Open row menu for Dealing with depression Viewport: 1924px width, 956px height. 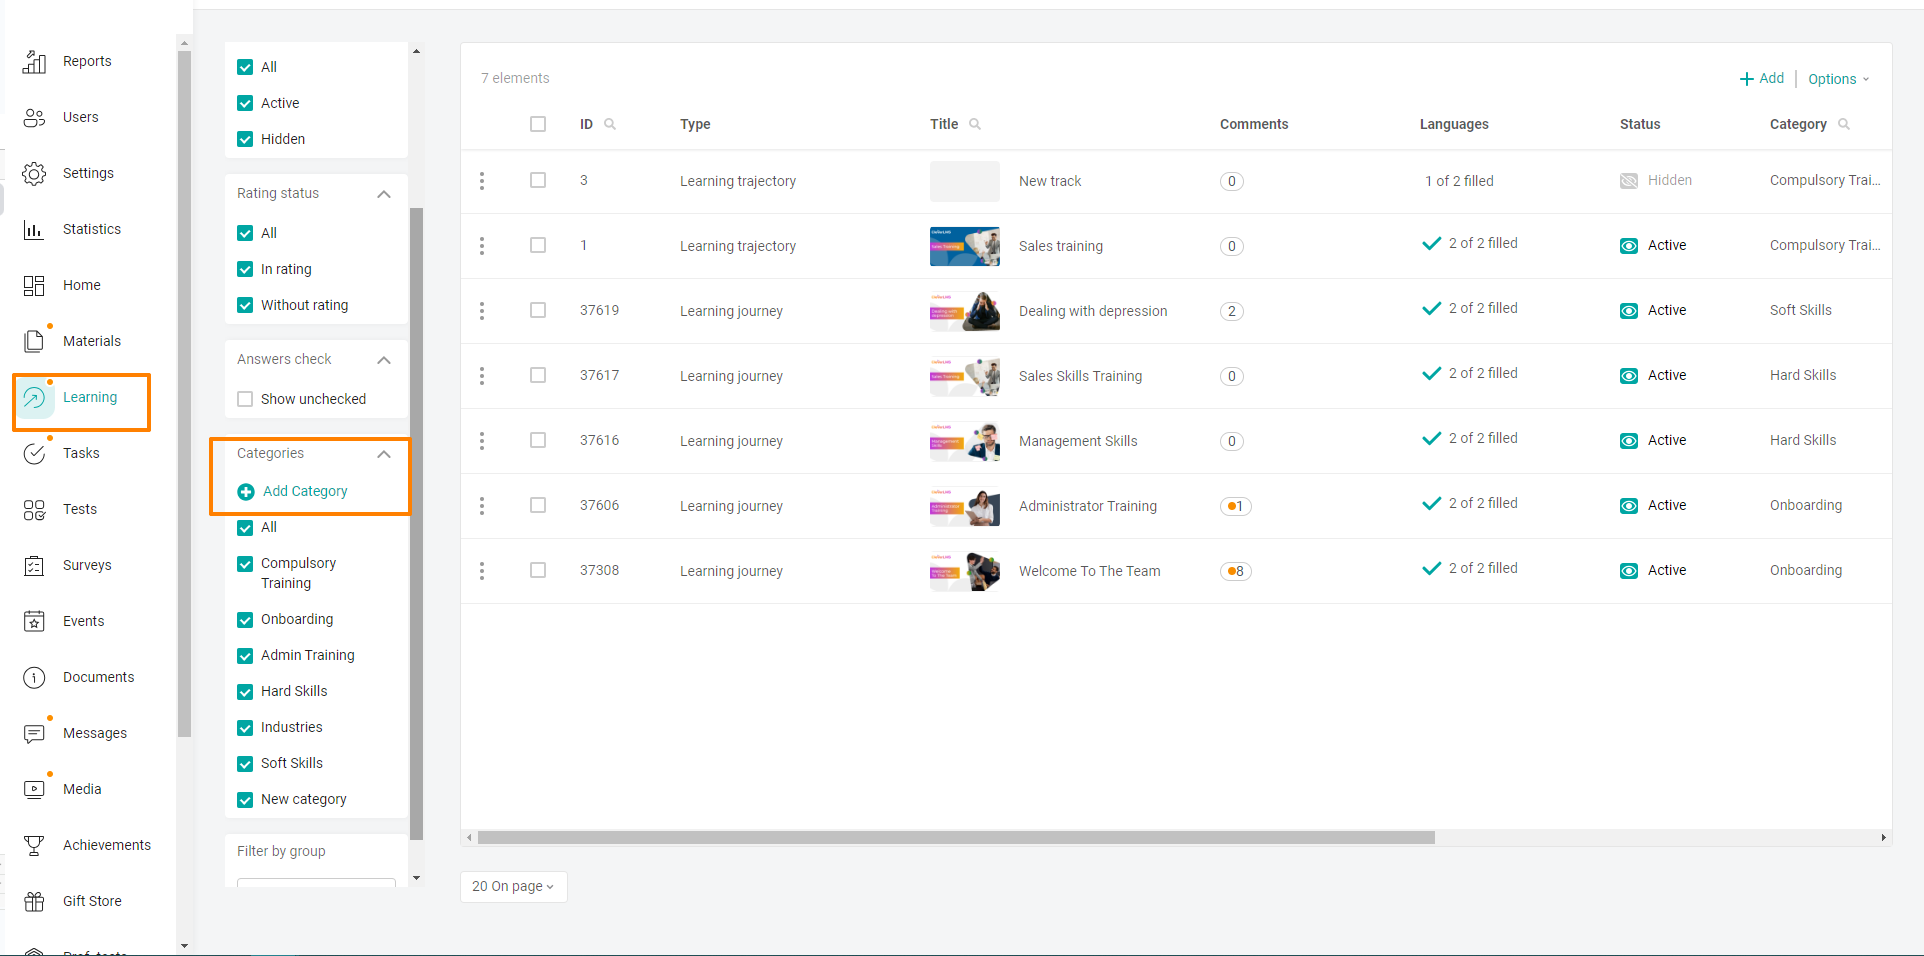(482, 311)
